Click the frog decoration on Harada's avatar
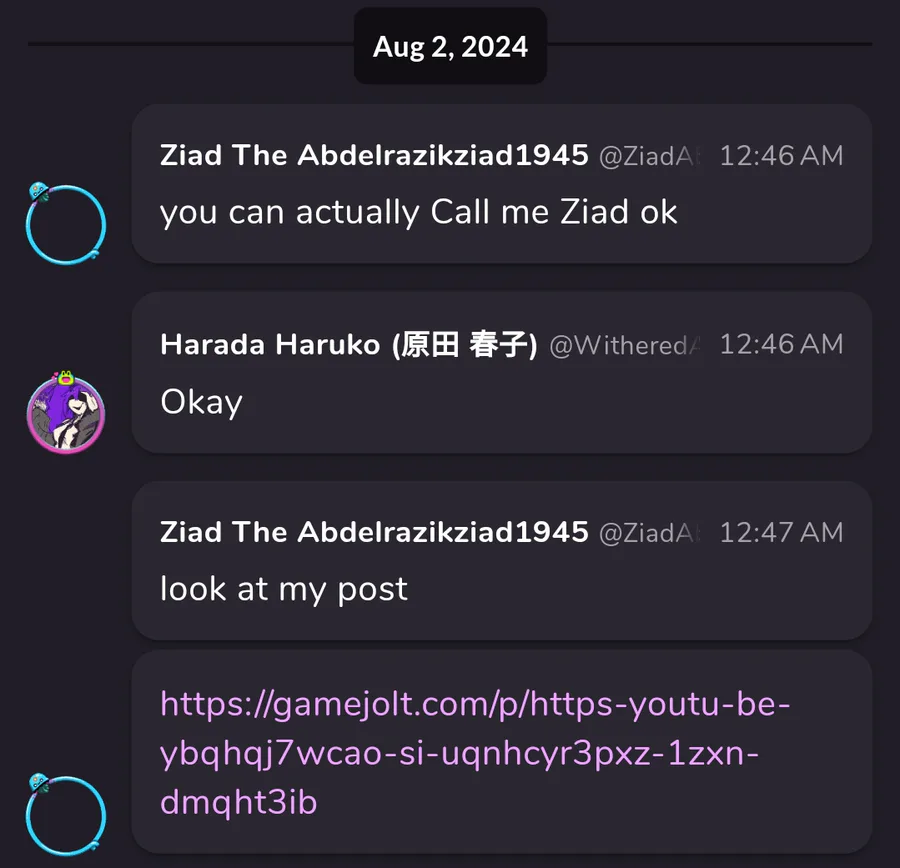900x868 pixels. tap(65, 378)
